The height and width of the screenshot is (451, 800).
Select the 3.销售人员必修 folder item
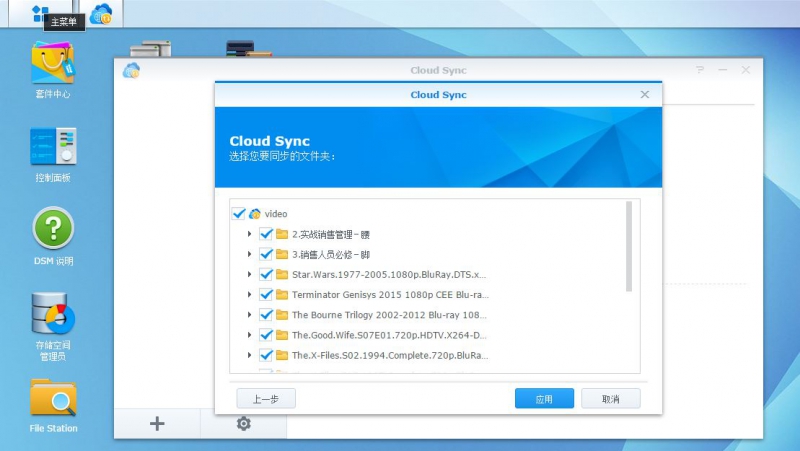[x=328, y=254]
